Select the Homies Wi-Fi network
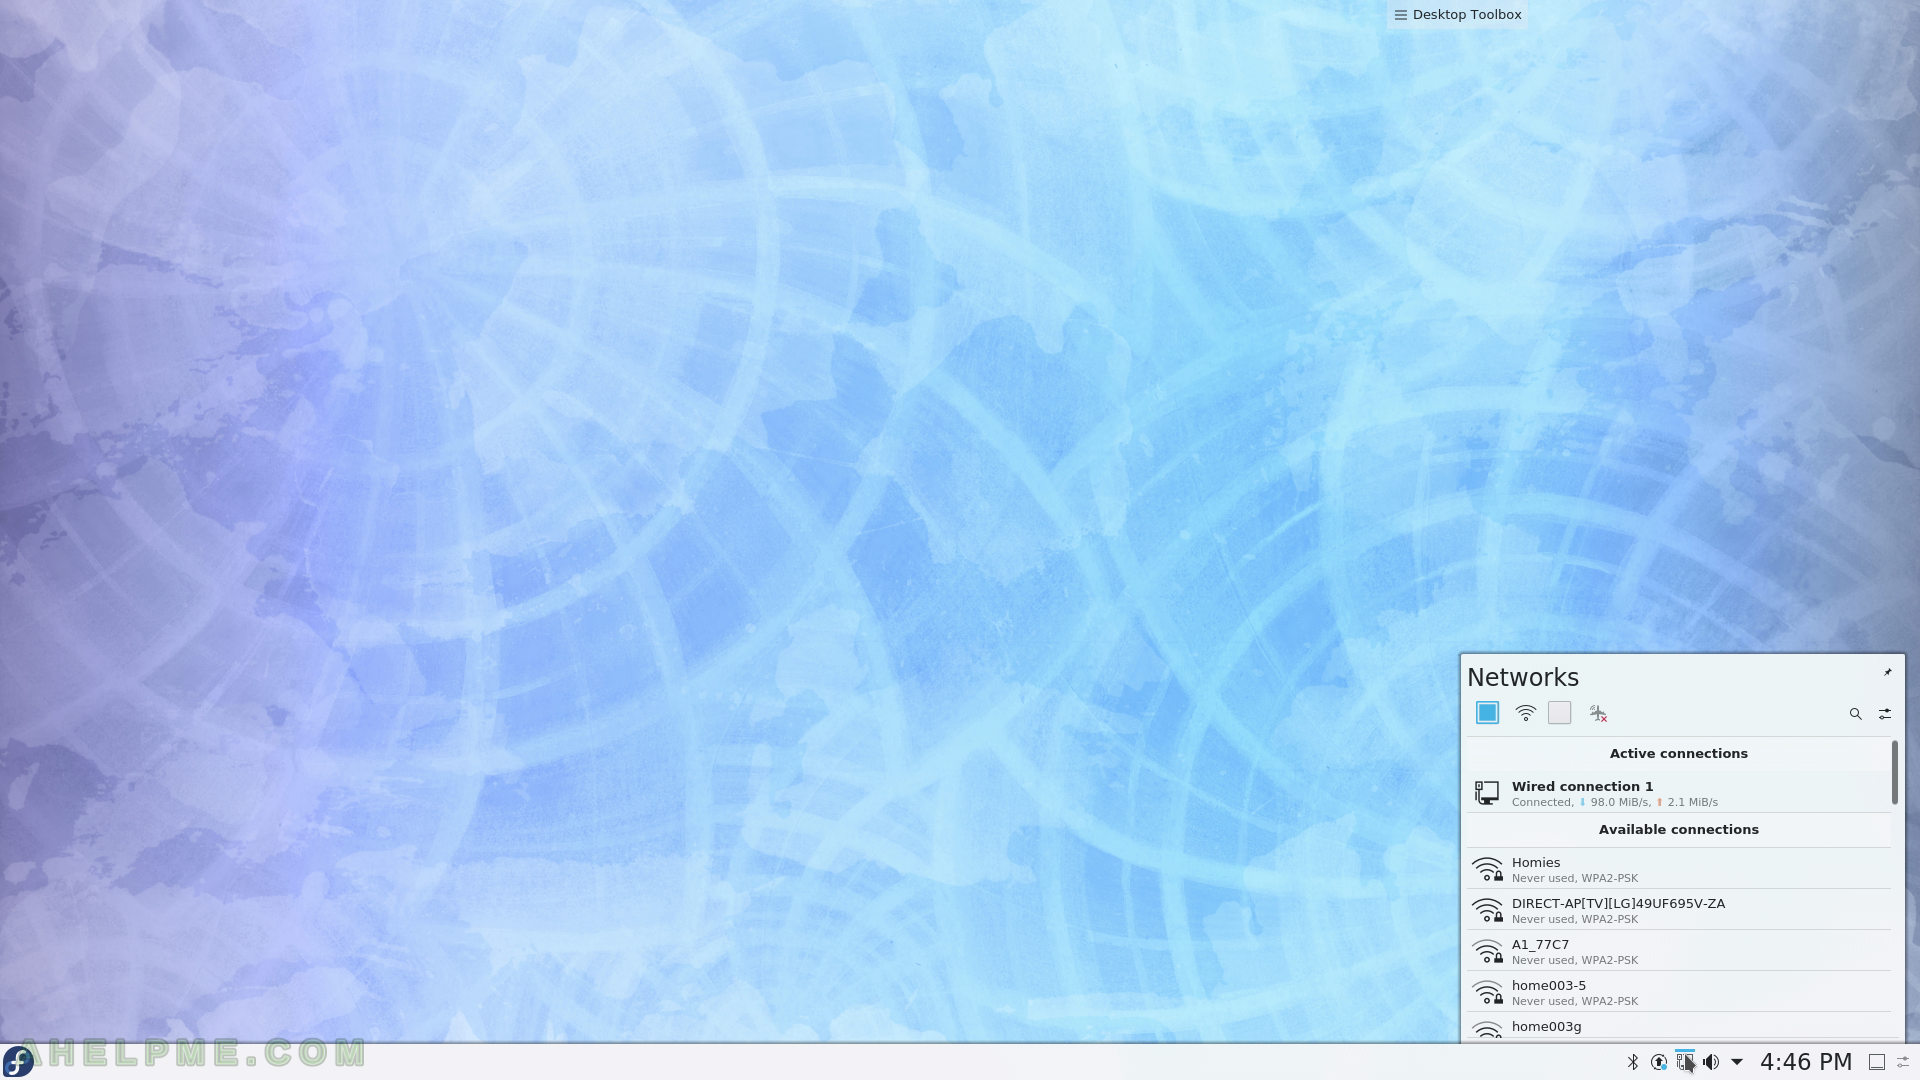Viewport: 1920px width, 1080px height. click(x=1679, y=869)
